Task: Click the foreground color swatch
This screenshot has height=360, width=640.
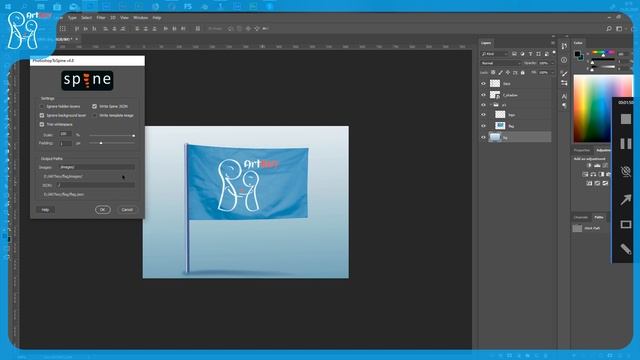Action: (577, 54)
